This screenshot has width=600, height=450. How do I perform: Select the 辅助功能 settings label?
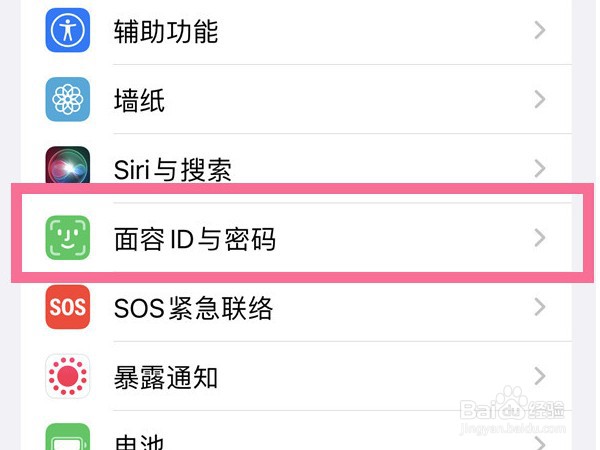point(165,31)
